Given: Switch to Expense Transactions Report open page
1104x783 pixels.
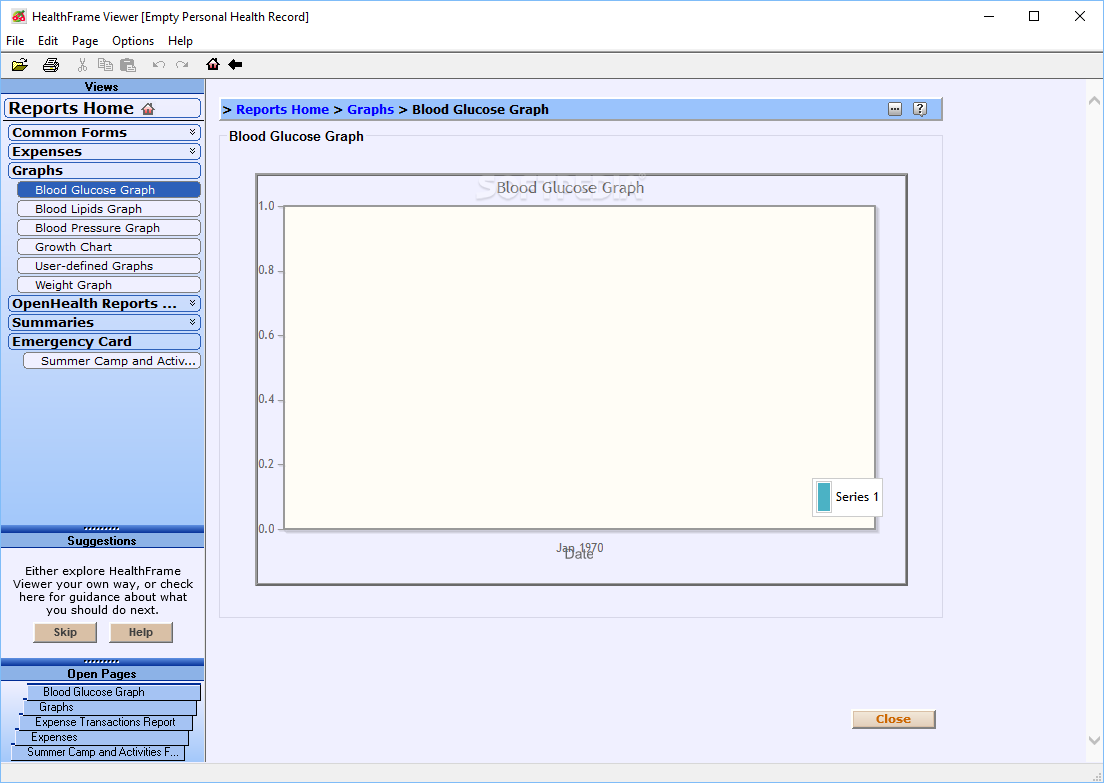Looking at the screenshot, I should 106,722.
